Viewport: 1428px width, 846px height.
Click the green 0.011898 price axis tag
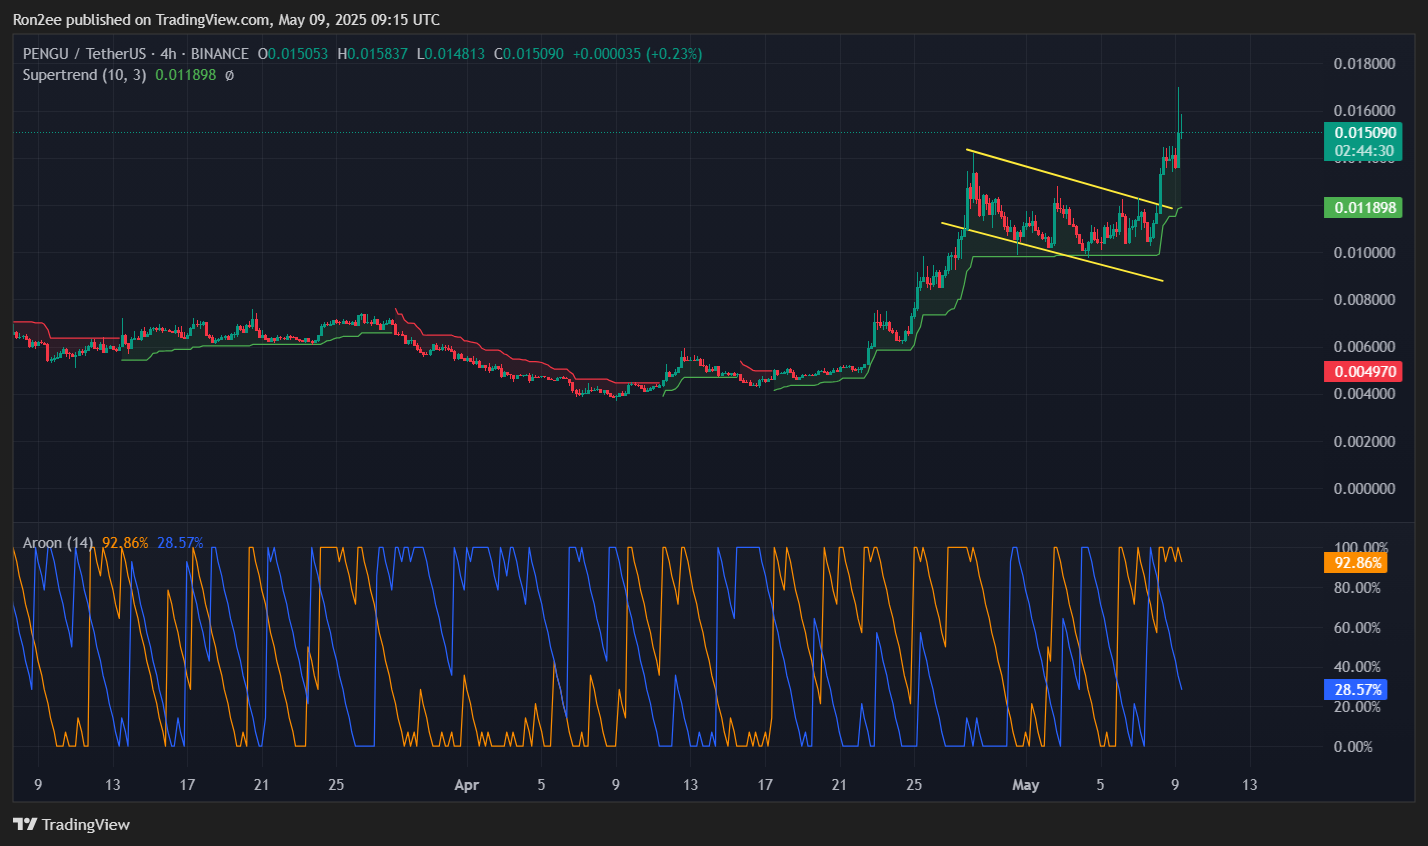[1364, 208]
